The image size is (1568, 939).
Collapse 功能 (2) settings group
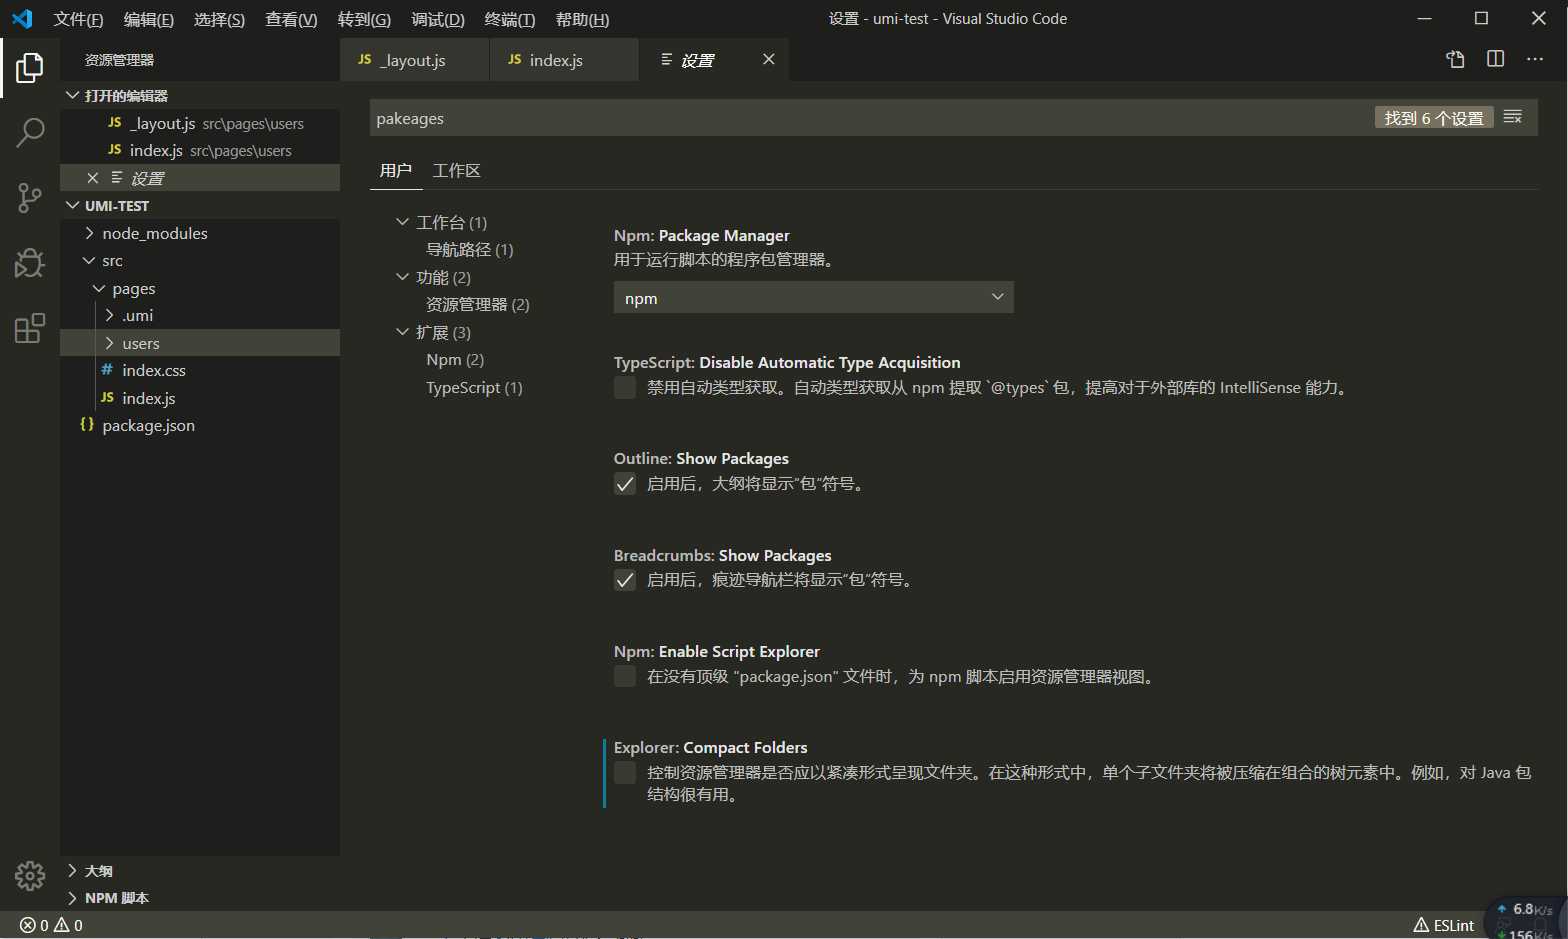[x=402, y=277]
